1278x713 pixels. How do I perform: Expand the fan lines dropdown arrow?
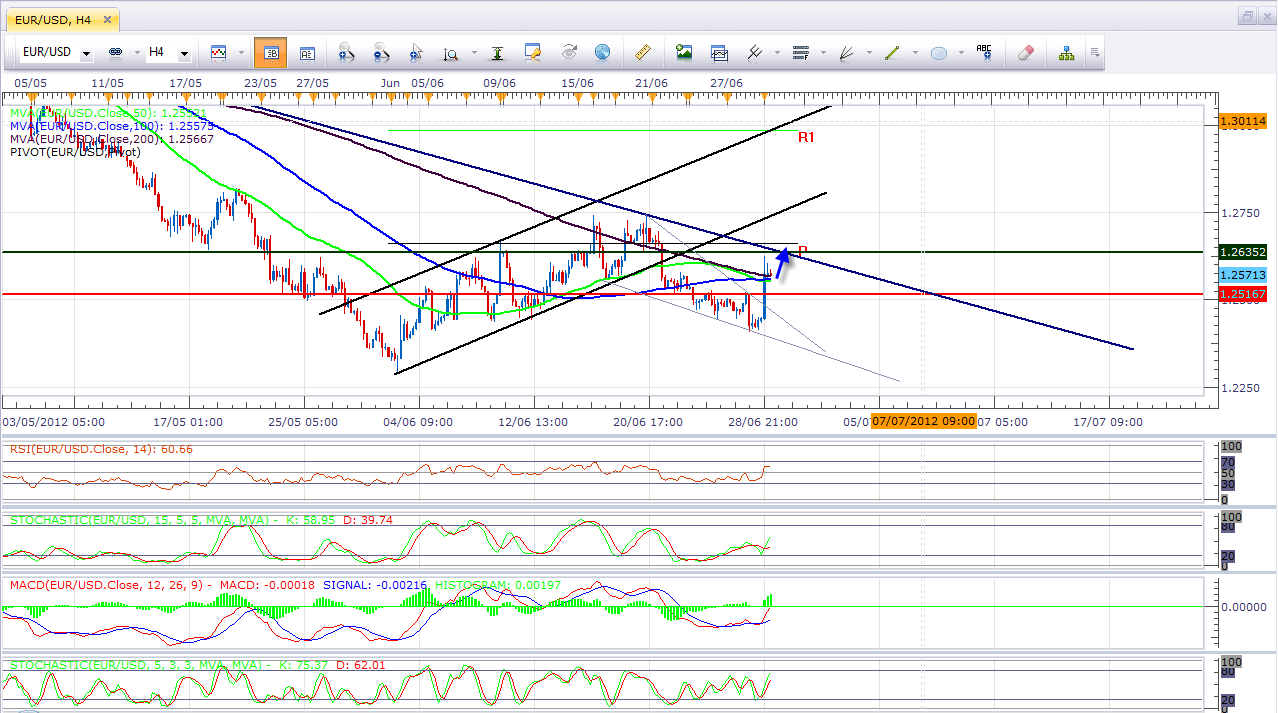(868, 53)
